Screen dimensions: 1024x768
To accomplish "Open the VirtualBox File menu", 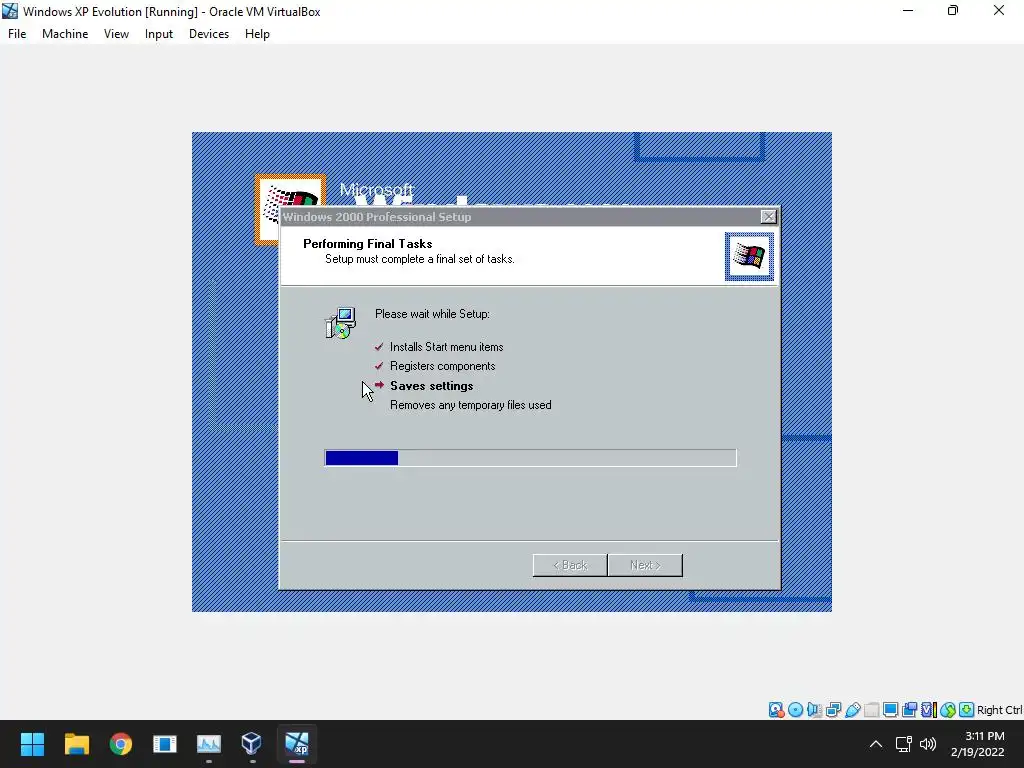I will 17,34.
